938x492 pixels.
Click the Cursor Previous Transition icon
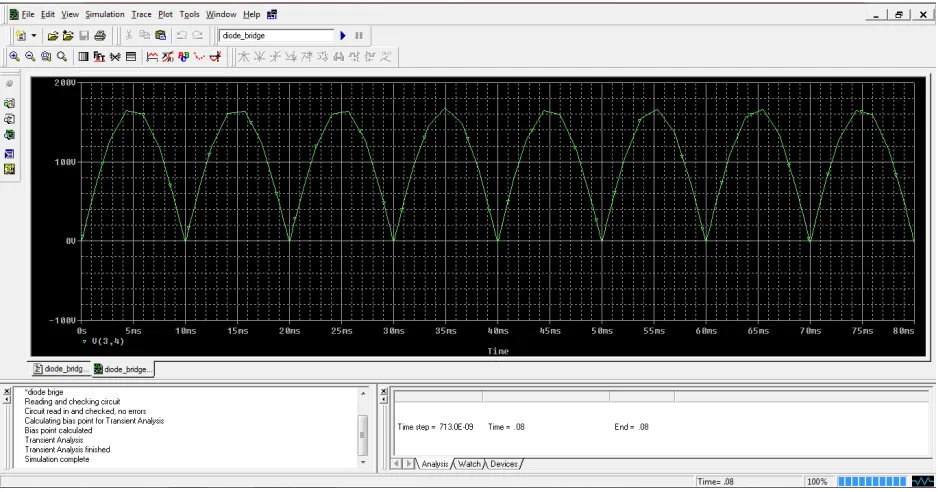pos(370,56)
